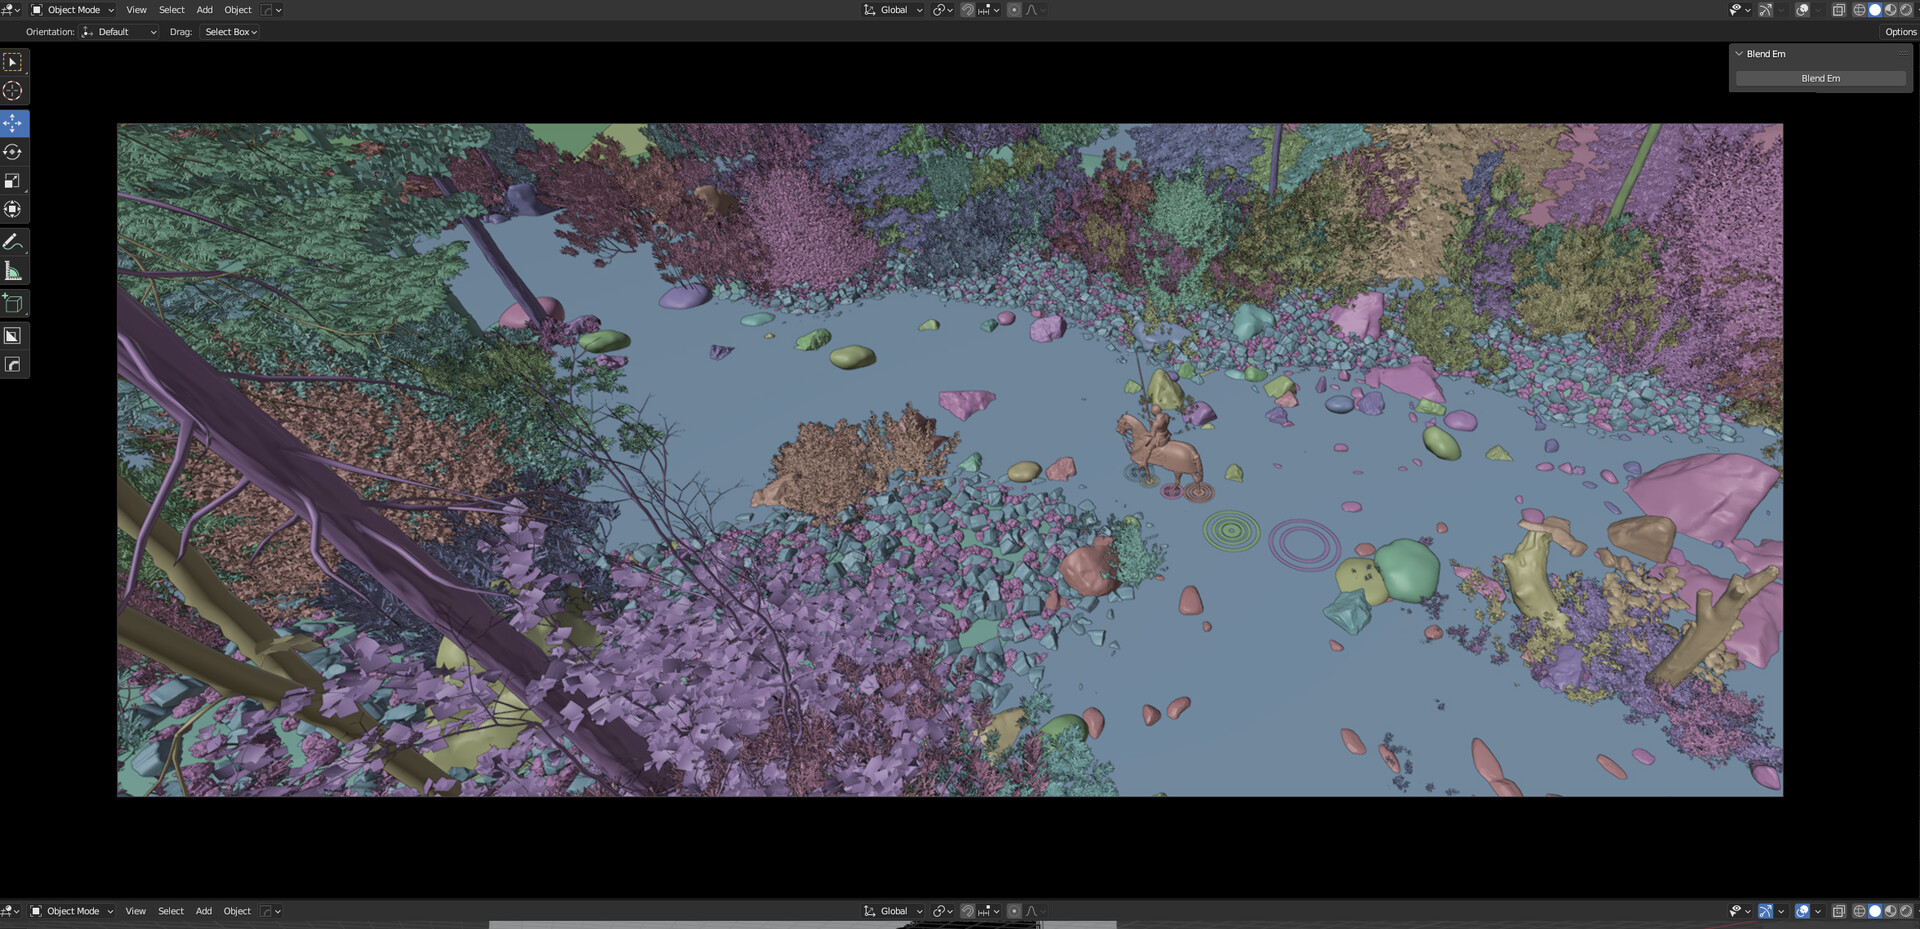Select solid shading in bottom viewport header
Image resolution: width=1920 pixels, height=929 pixels.
1875,911
